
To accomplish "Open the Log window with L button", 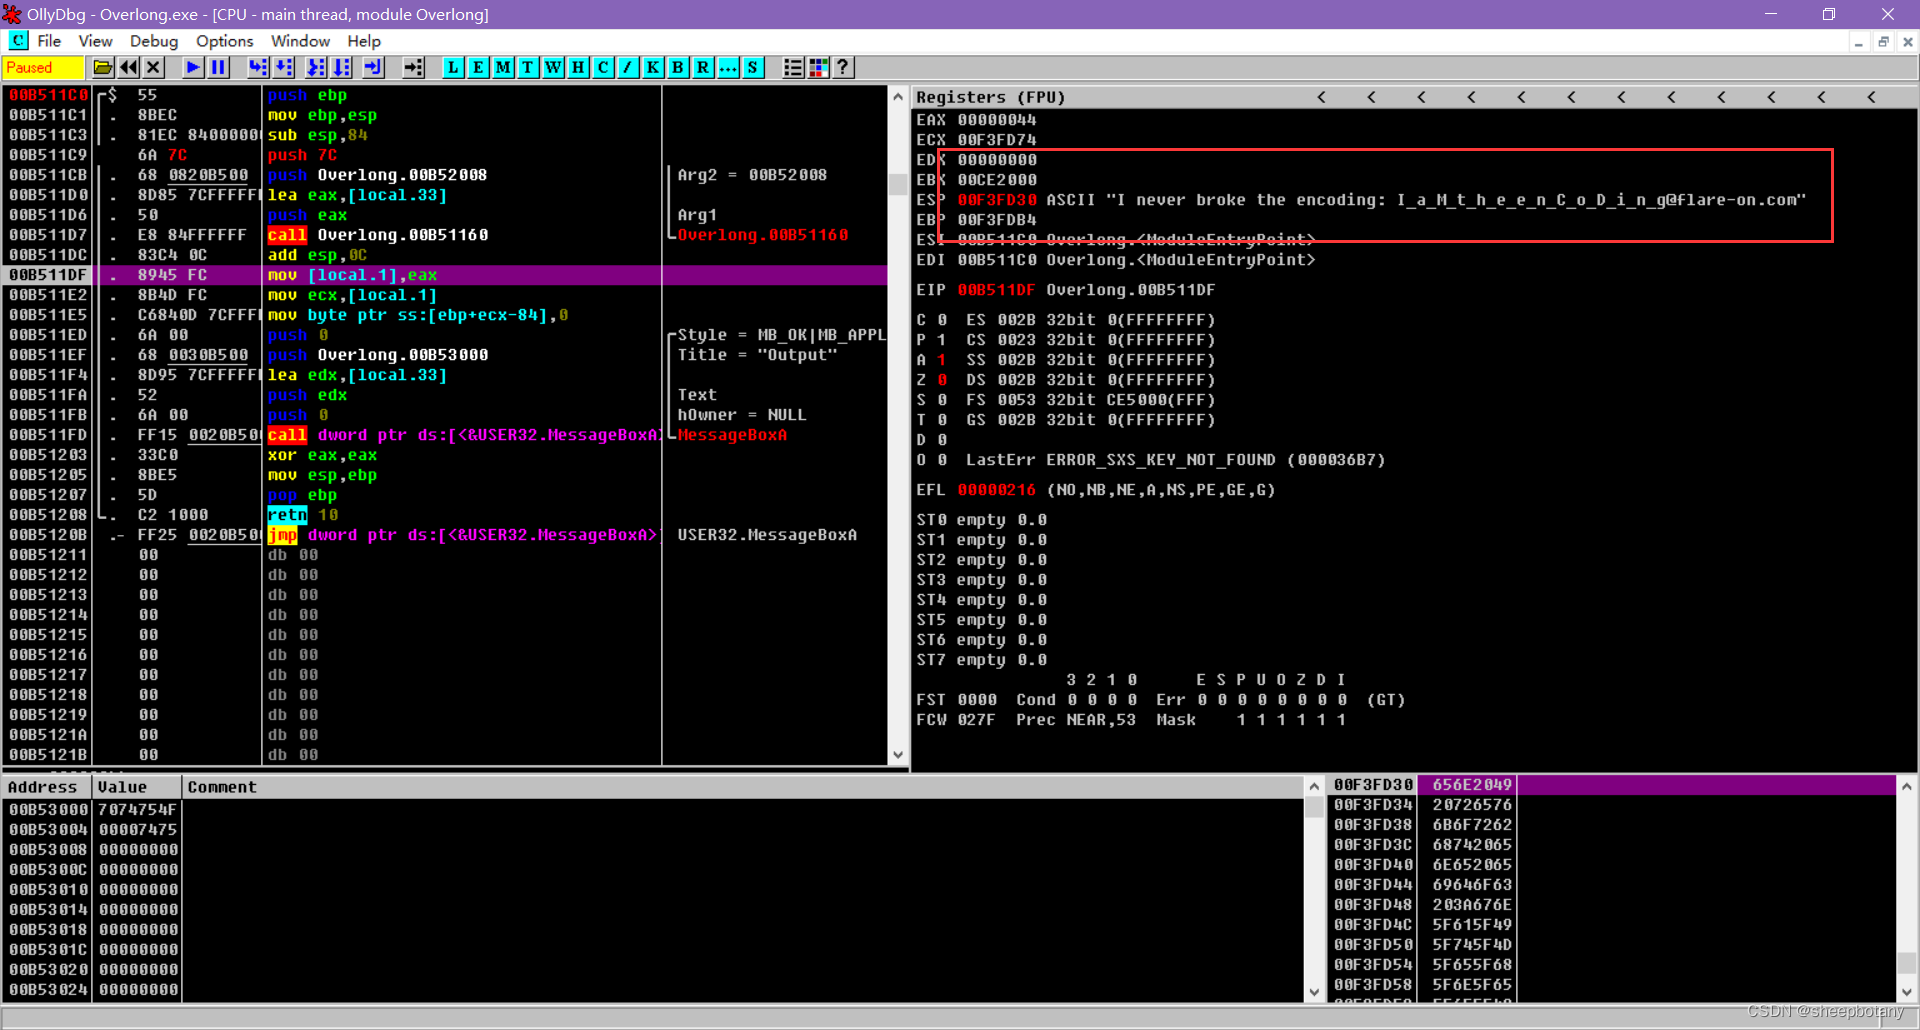I will click(453, 67).
